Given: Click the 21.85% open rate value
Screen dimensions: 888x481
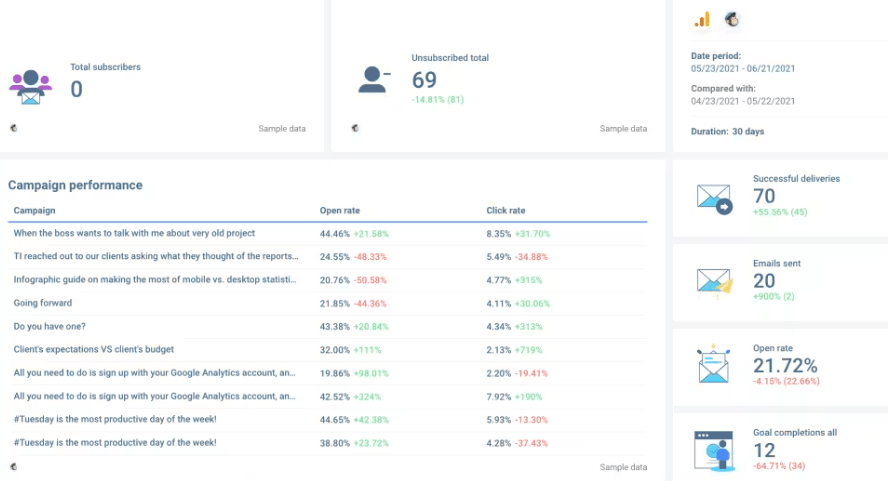Looking at the screenshot, I should click(335, 304).
